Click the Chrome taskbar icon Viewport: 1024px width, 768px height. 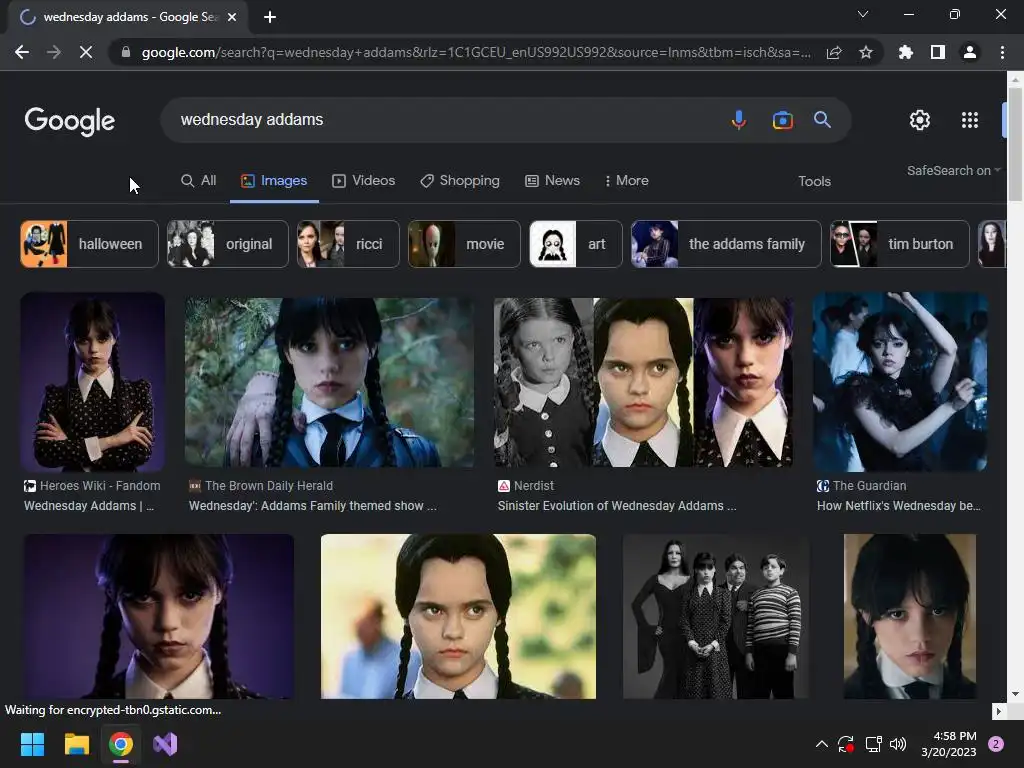click(121, 744)
